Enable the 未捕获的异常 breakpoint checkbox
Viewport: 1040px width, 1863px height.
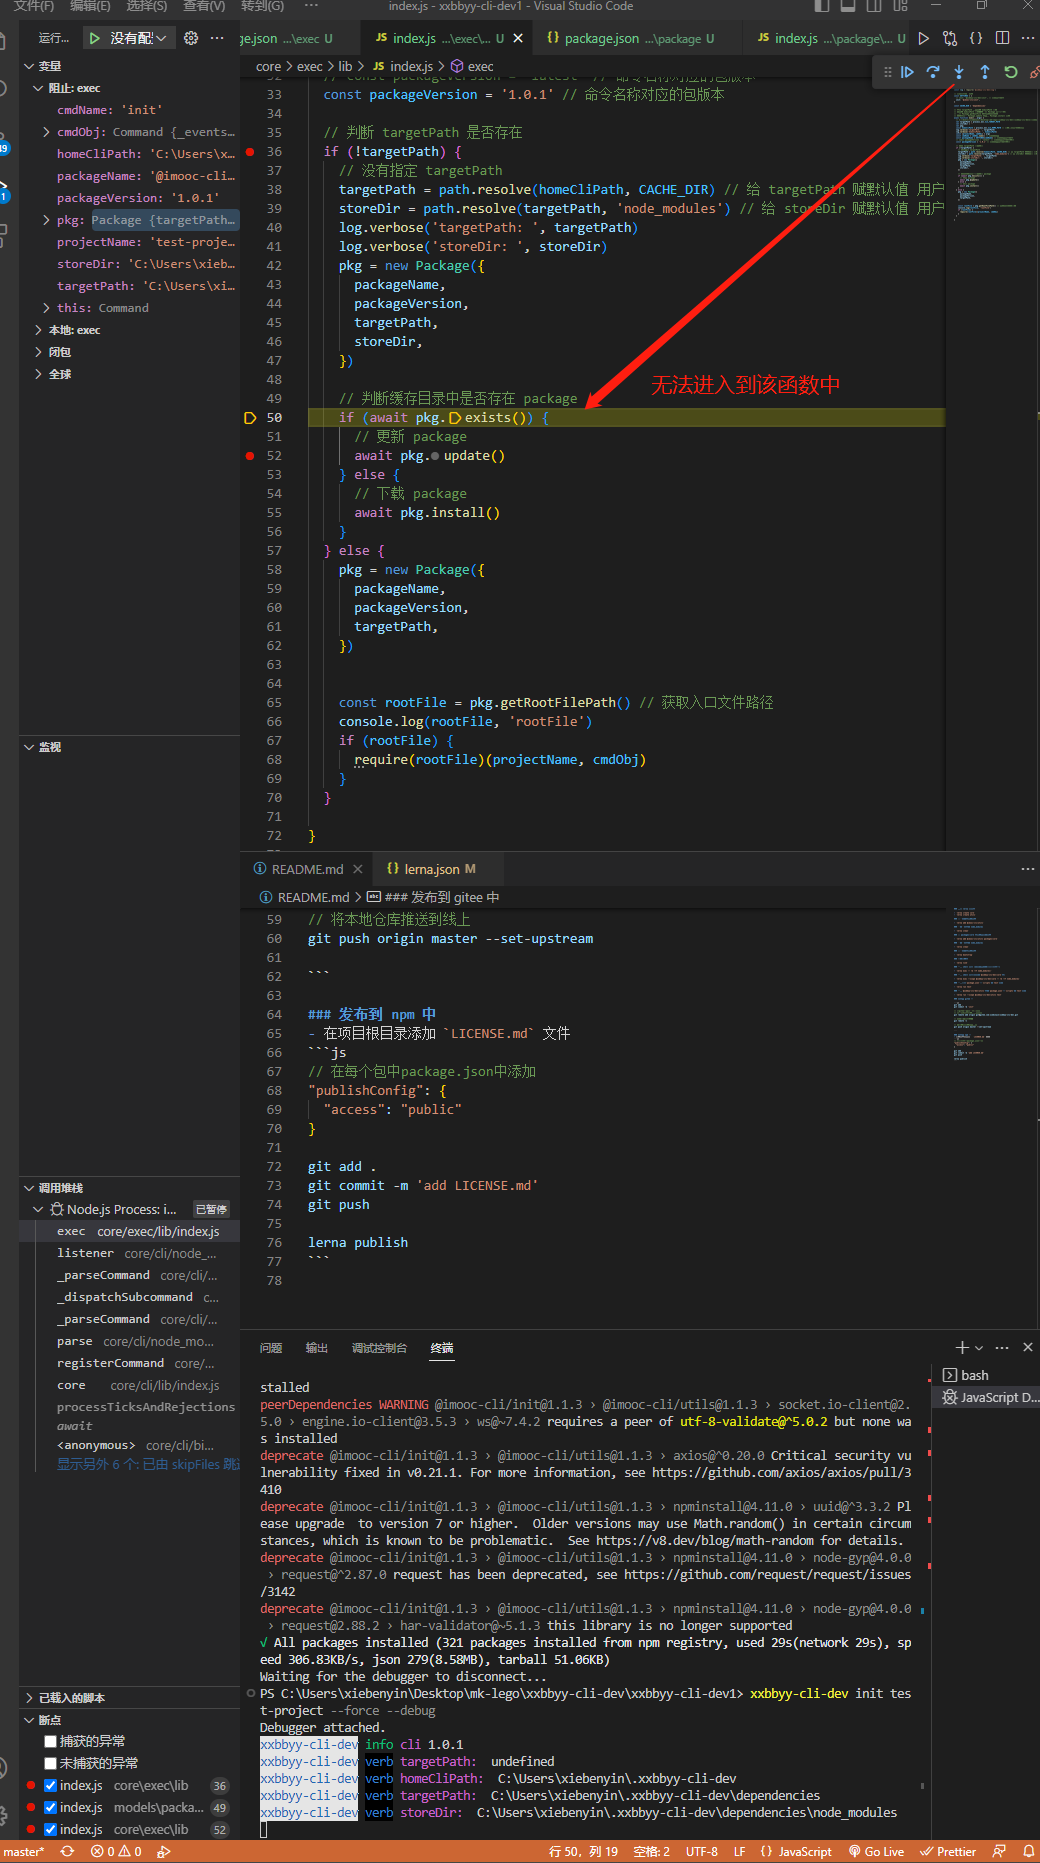click(50, 1763)
